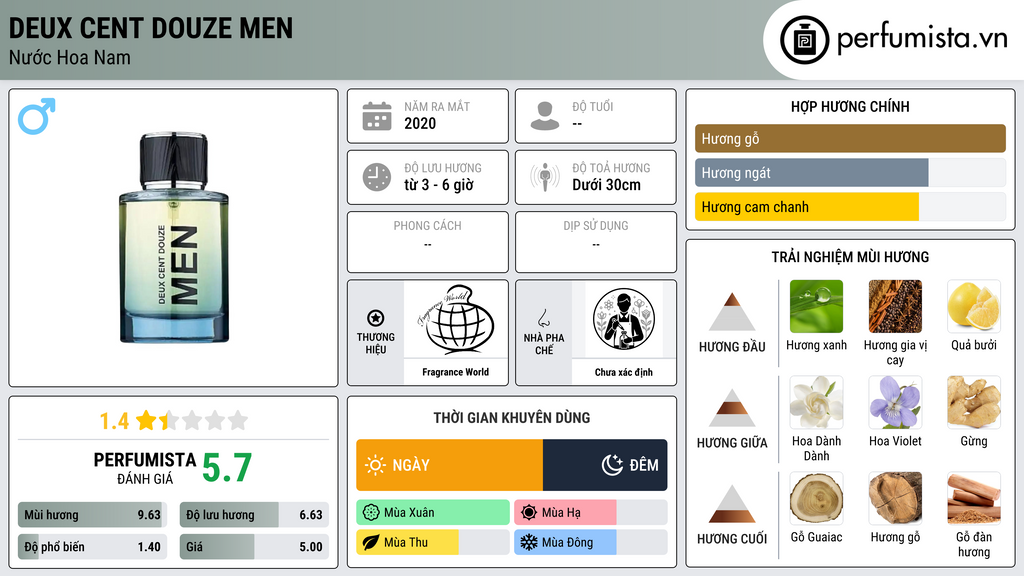Click the calendar icon for release year

(x=377, y=116)
